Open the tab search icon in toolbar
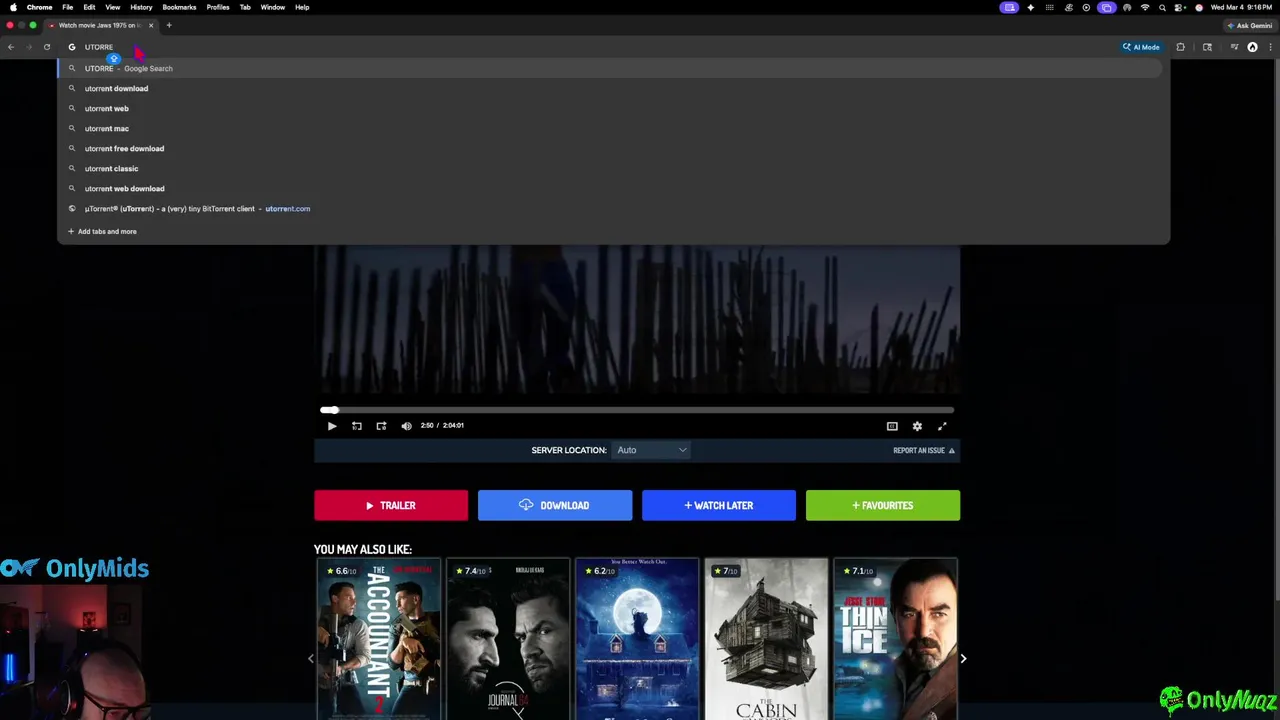 (x=1207, y=47)
